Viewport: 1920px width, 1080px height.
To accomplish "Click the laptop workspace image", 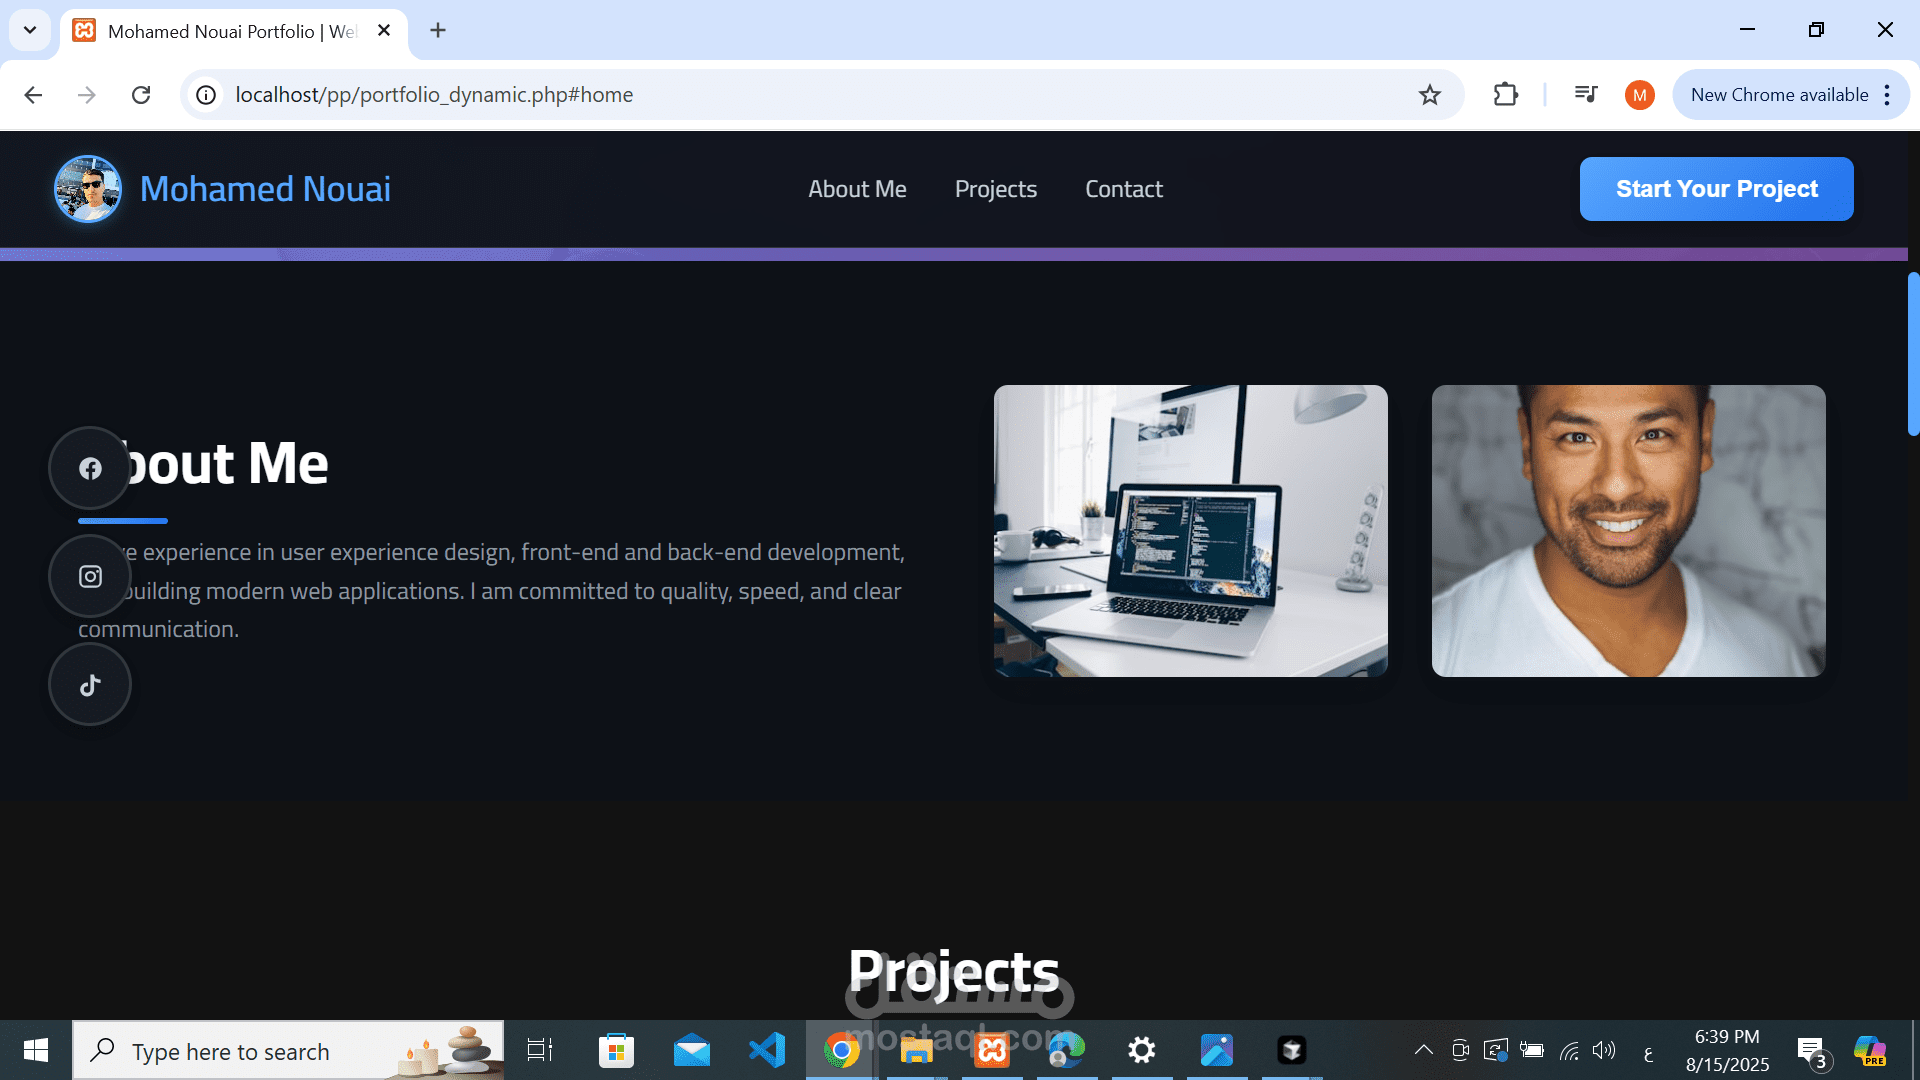I will 1190,531.
